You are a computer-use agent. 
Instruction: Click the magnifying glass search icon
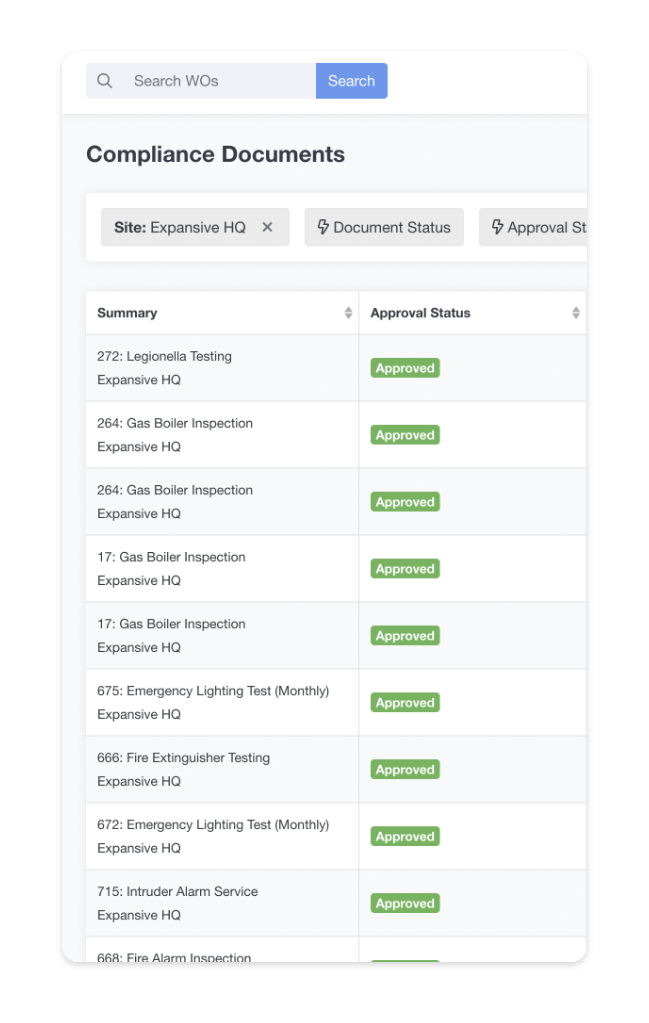[104, 81]
